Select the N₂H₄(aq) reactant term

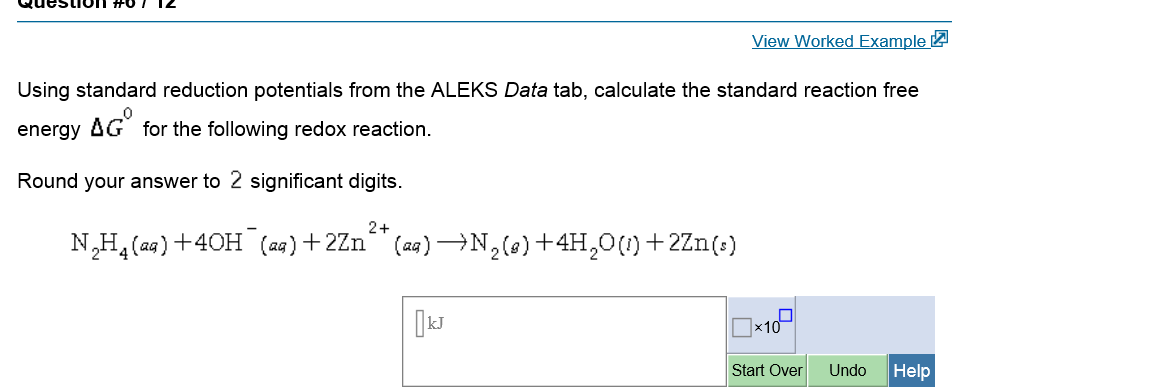click(x=121, y=244)
